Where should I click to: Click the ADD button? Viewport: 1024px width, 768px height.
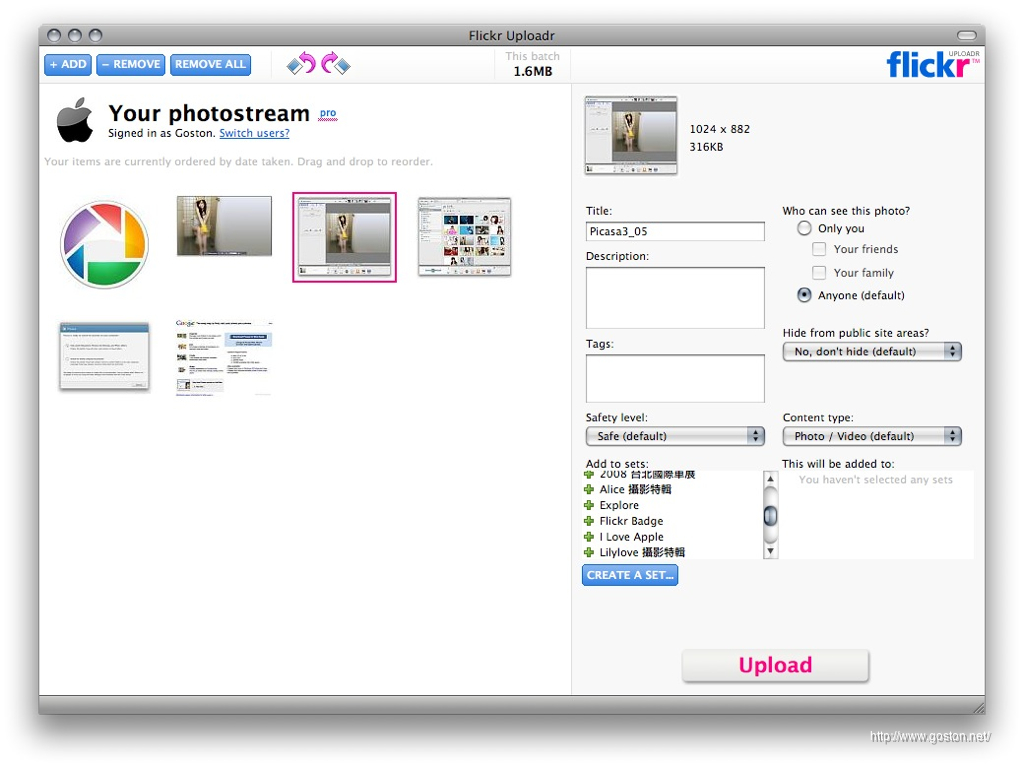click(x=68, y=65)
